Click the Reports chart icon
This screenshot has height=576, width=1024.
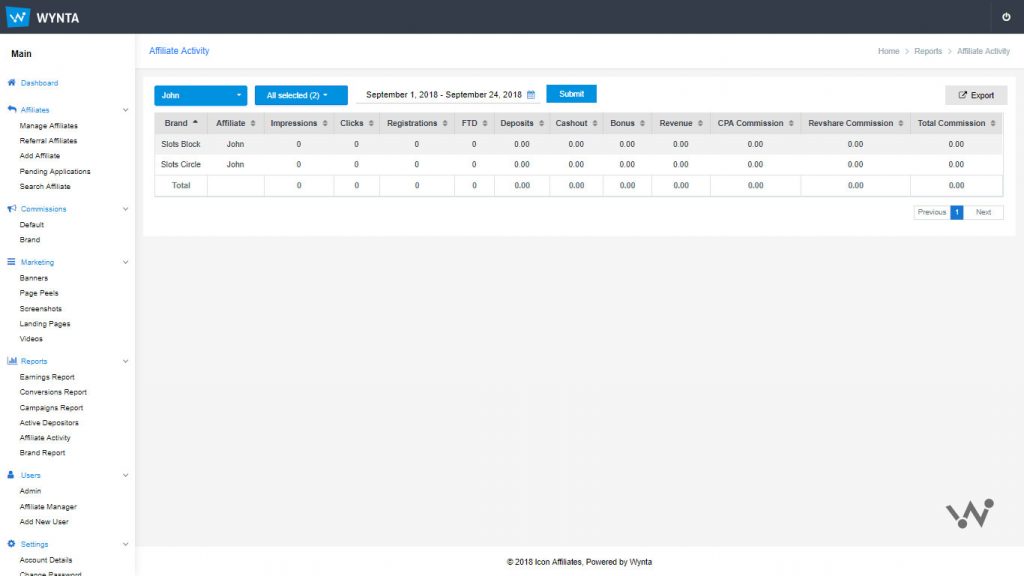[x=11, y=360]
